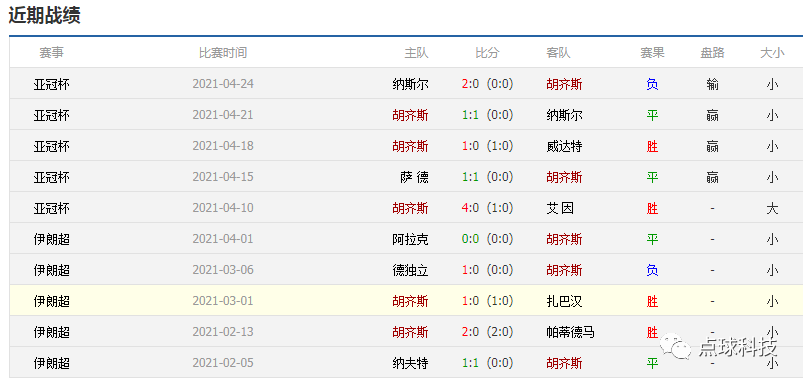Click 胡齐斯 in the 2021-04-24 row
The image size is (803, 382).
tap(564, 84)
